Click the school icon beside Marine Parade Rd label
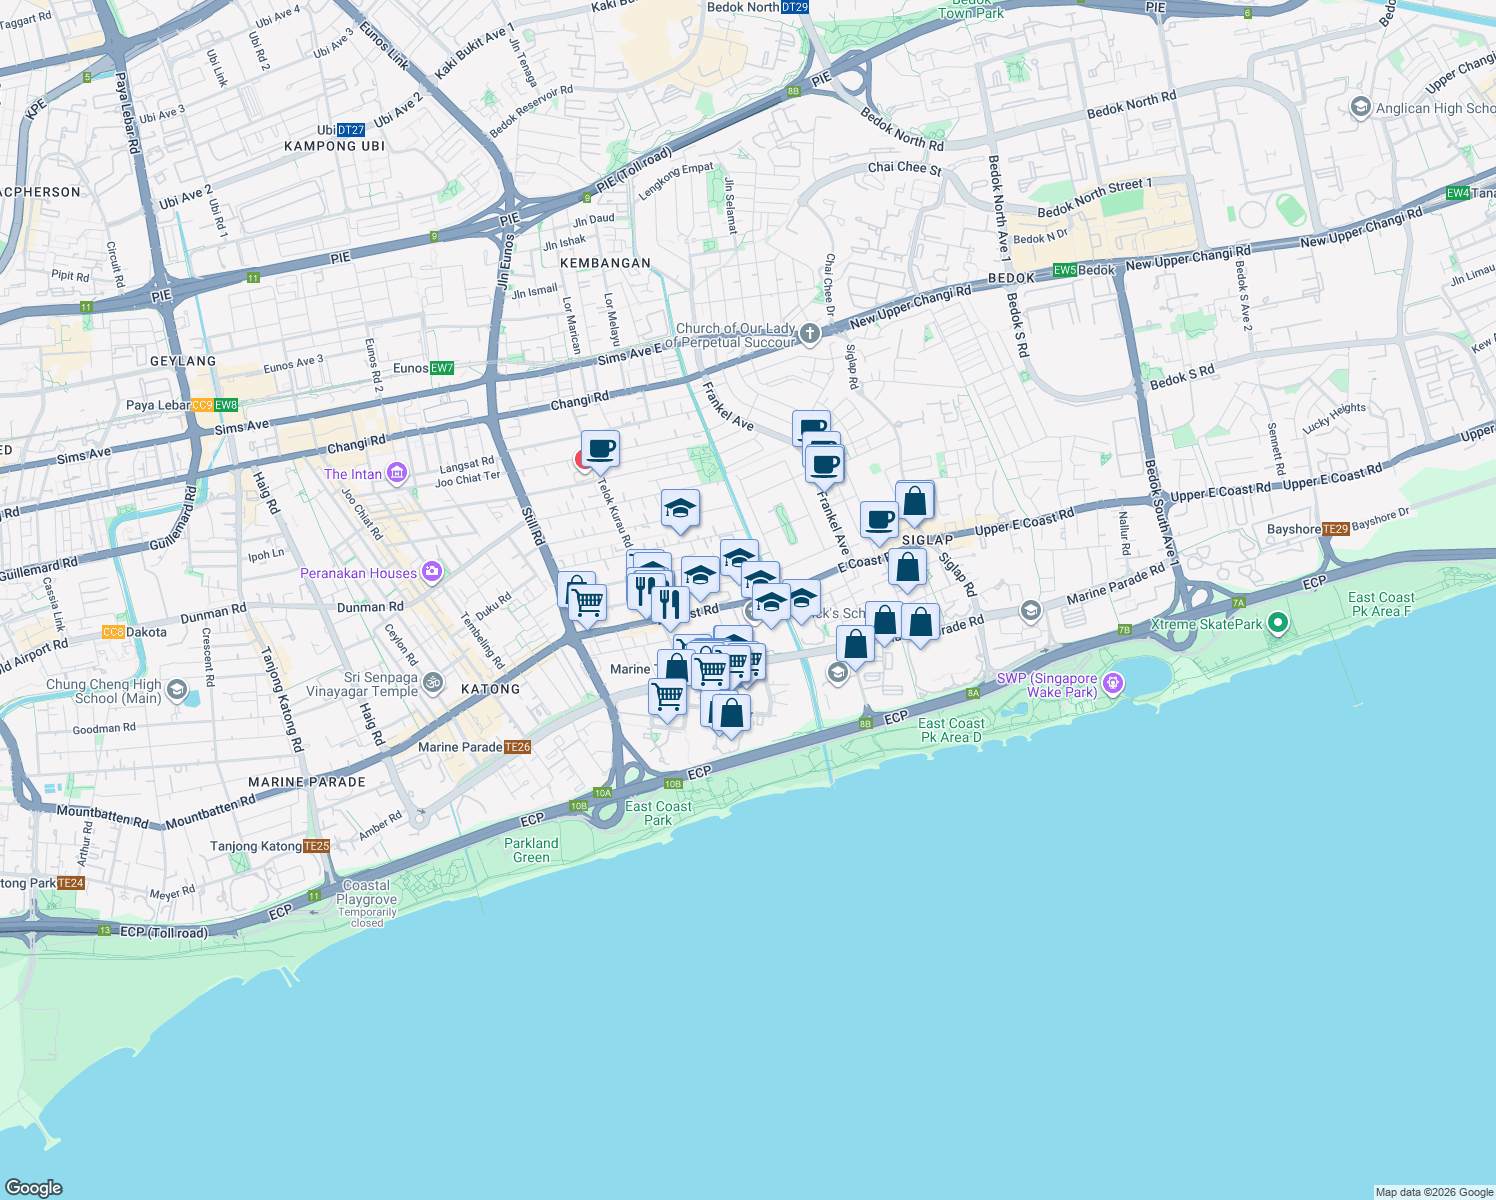The width and height of the screenshot is (1496, 1200). point(1031,610)
